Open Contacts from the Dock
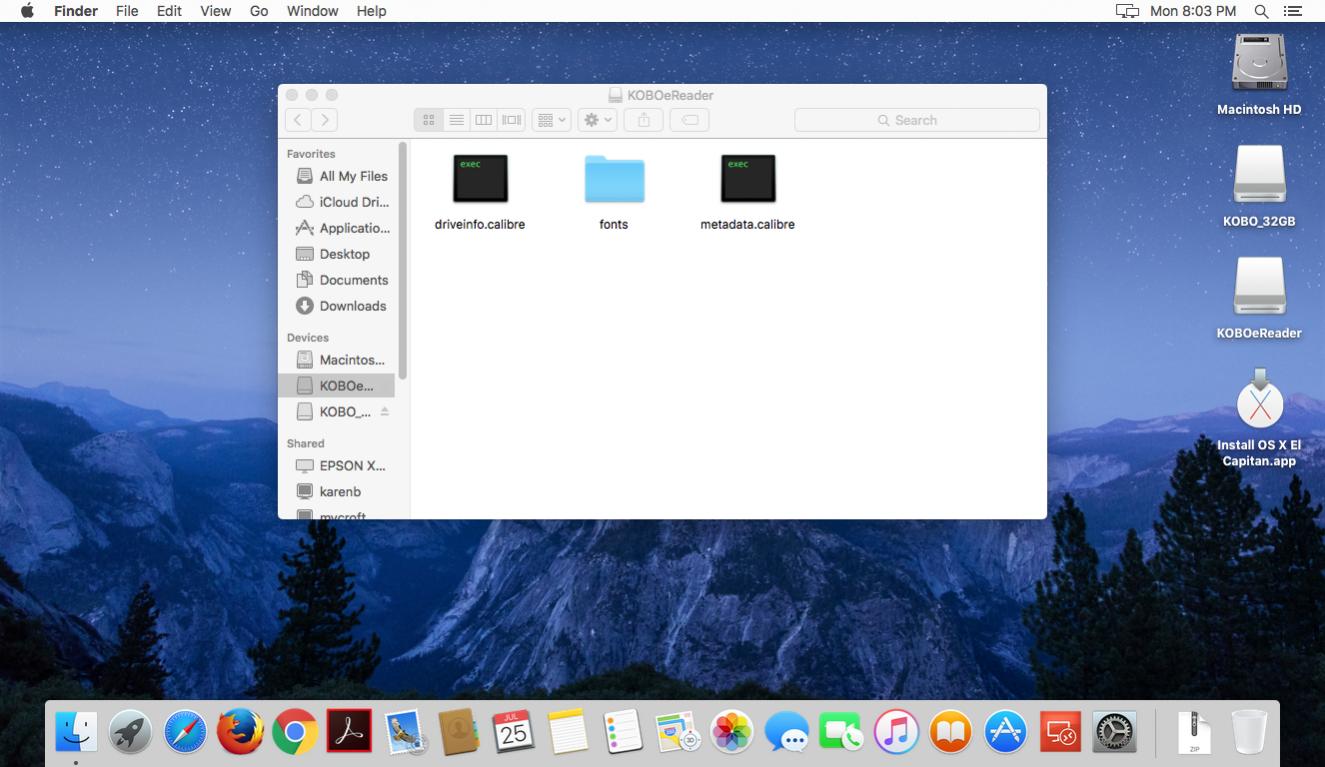 [x=458, y=733]
